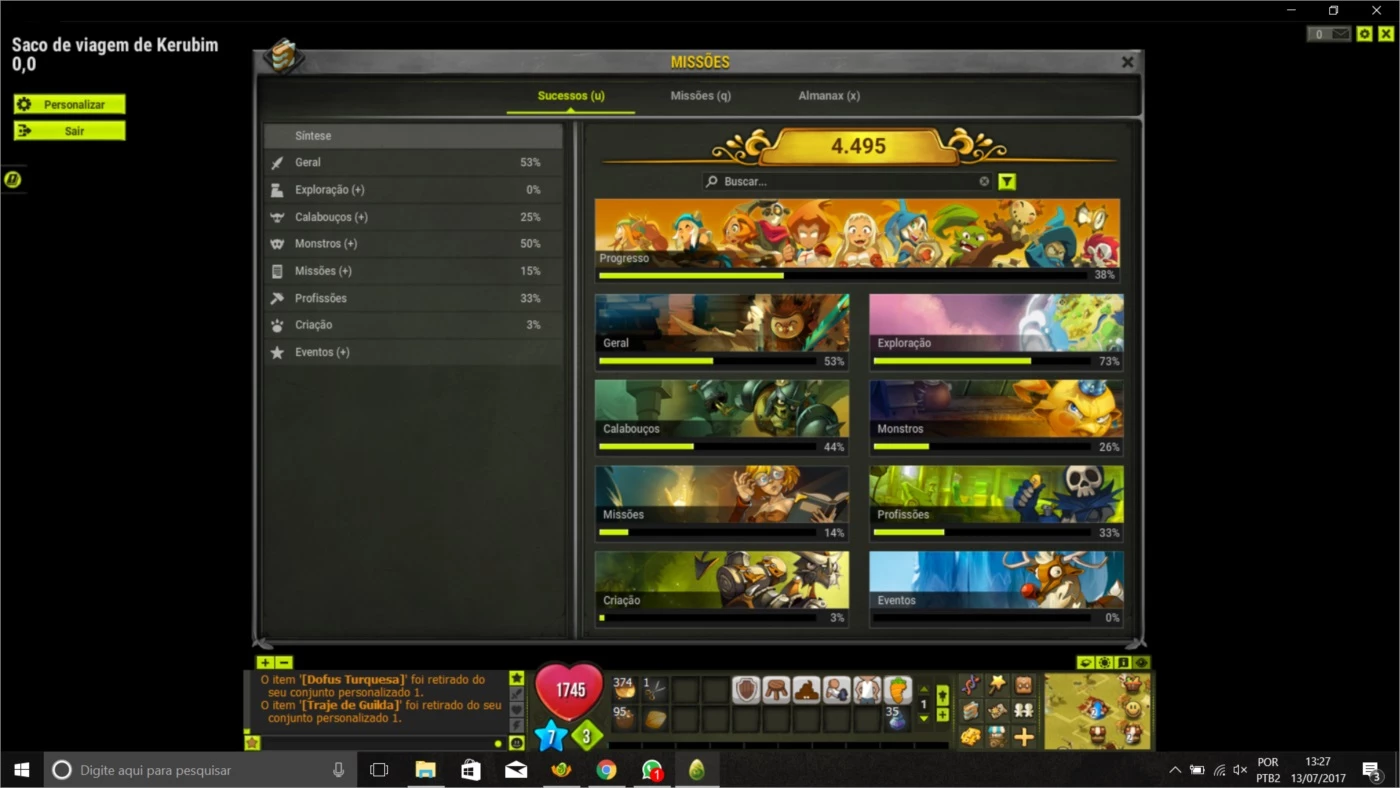
Task: Switch to the Sucessos (u) tab
Action: 571,96
